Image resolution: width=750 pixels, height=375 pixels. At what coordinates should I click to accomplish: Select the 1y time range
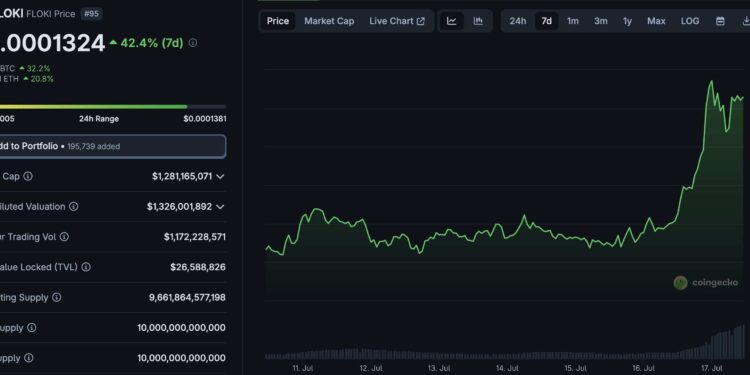(628, 21)
